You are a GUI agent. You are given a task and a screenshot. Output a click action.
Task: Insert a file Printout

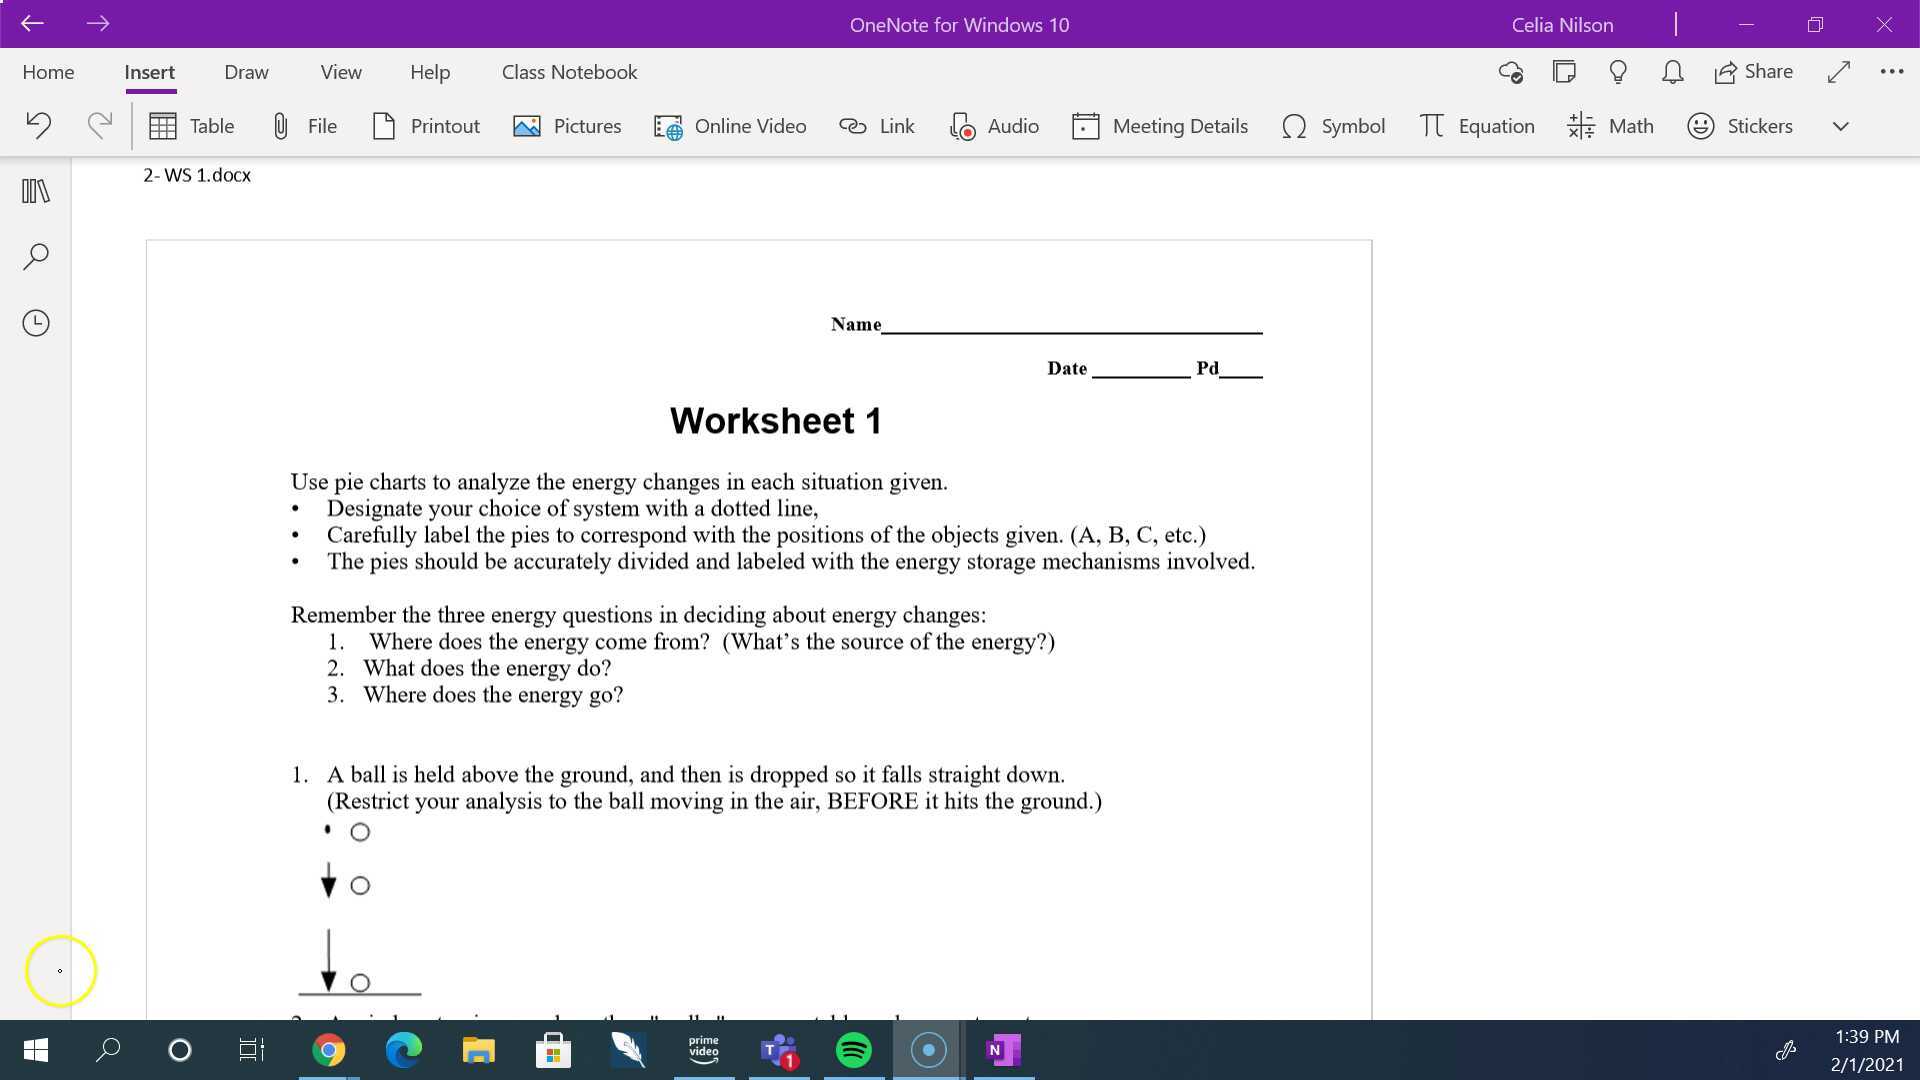[x=426, y=126]
